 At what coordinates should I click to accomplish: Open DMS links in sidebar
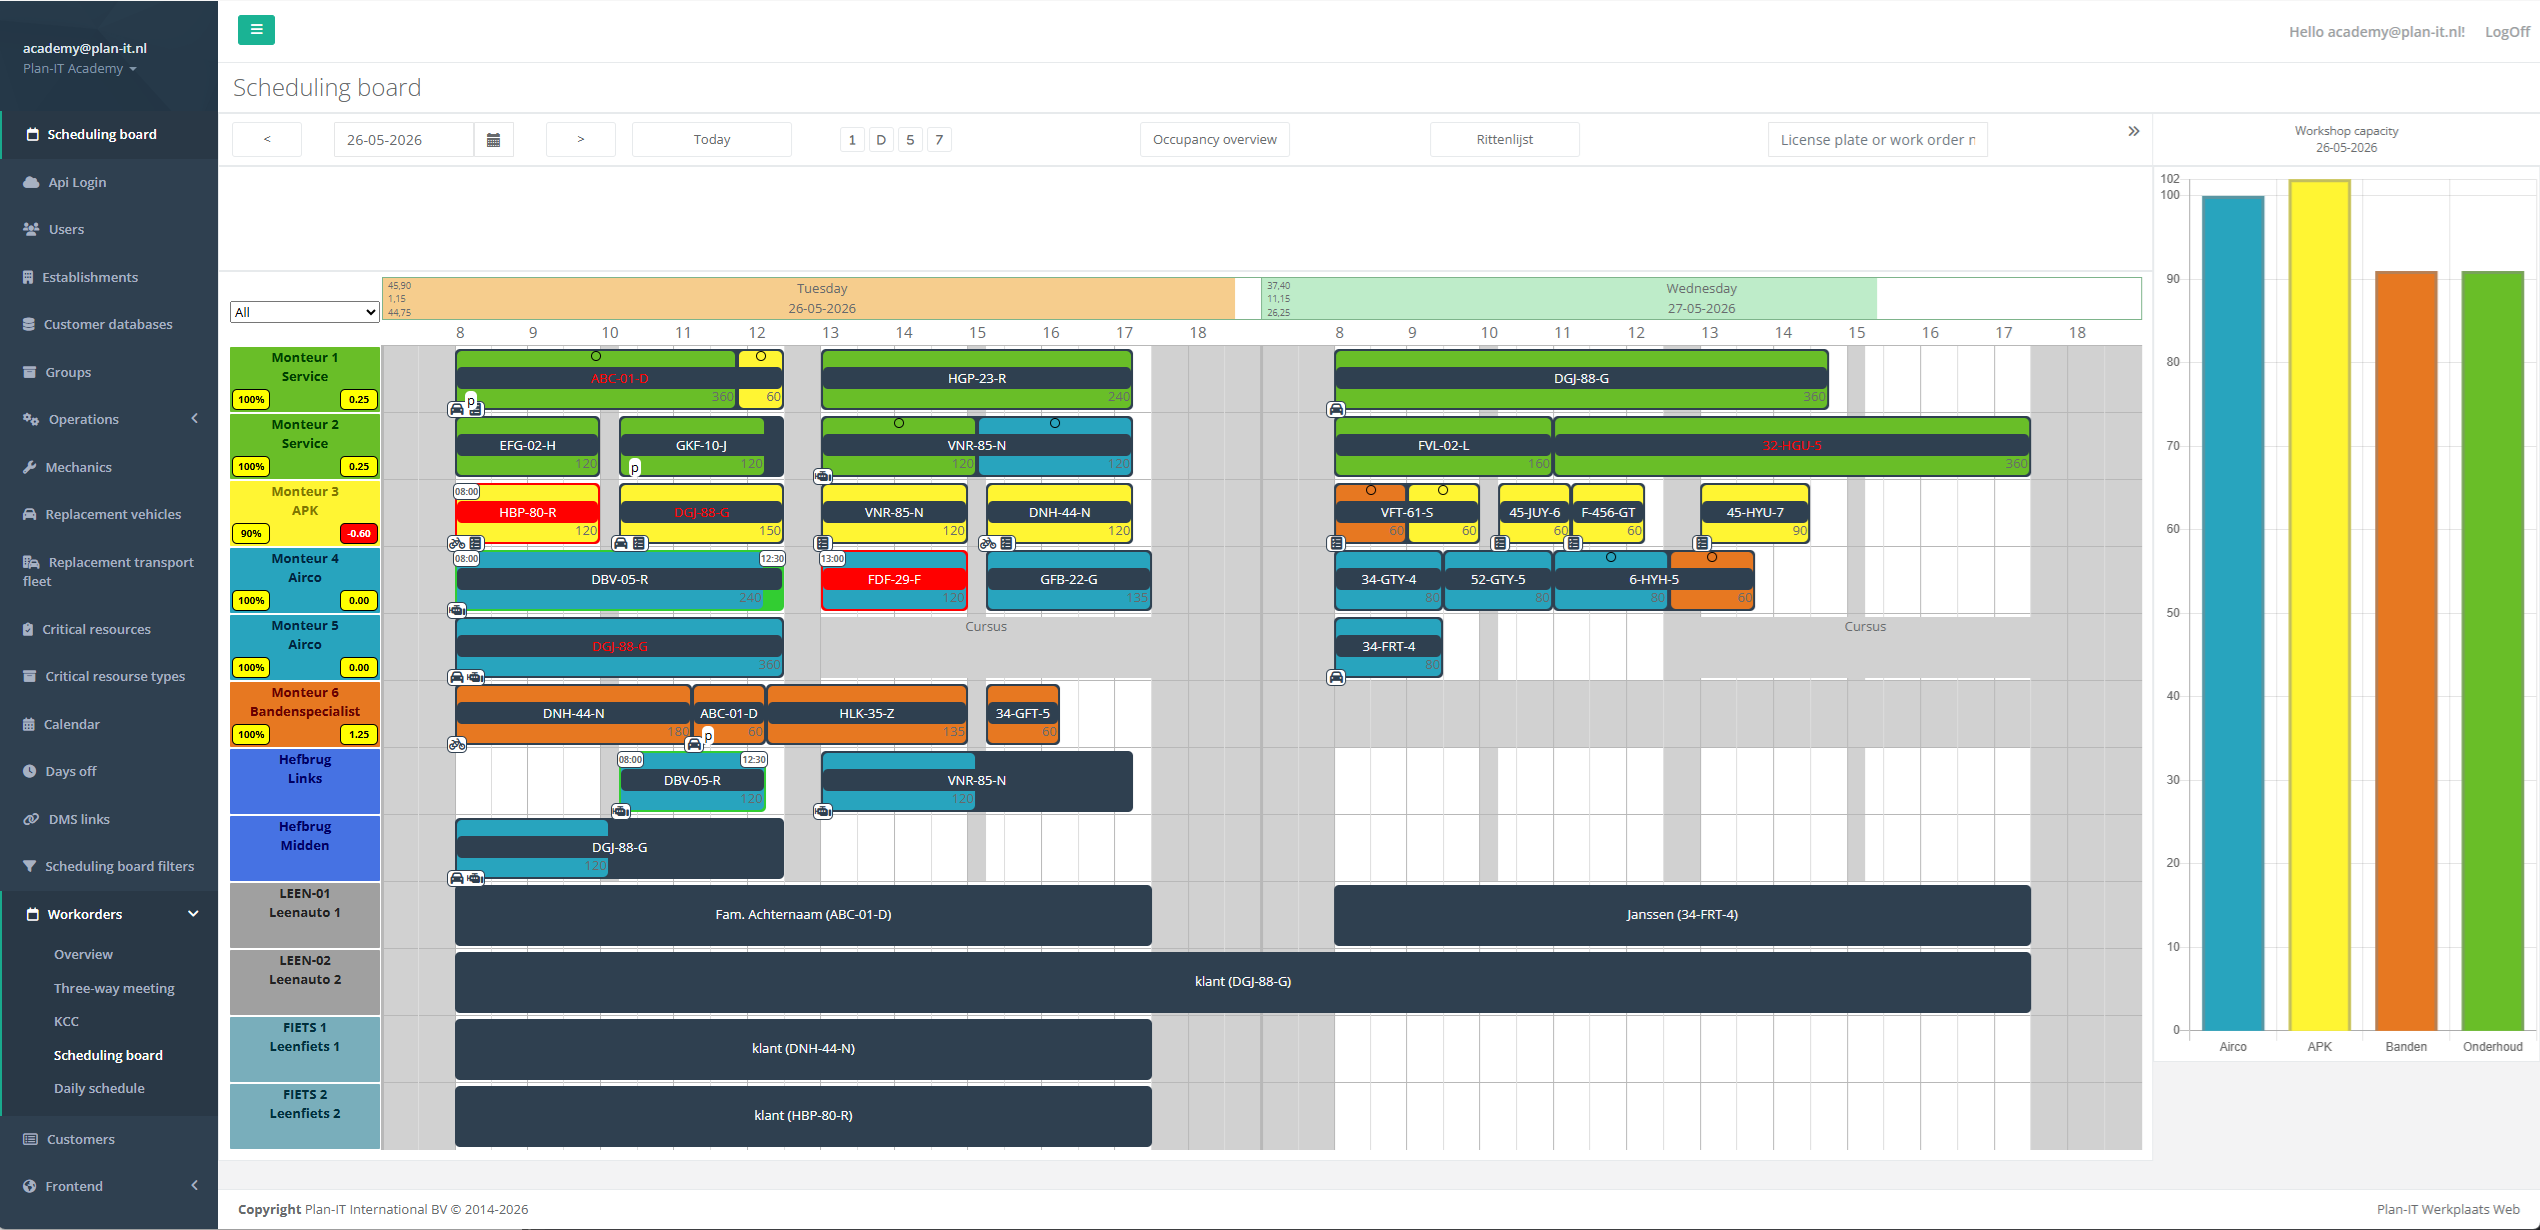(79, 819)
